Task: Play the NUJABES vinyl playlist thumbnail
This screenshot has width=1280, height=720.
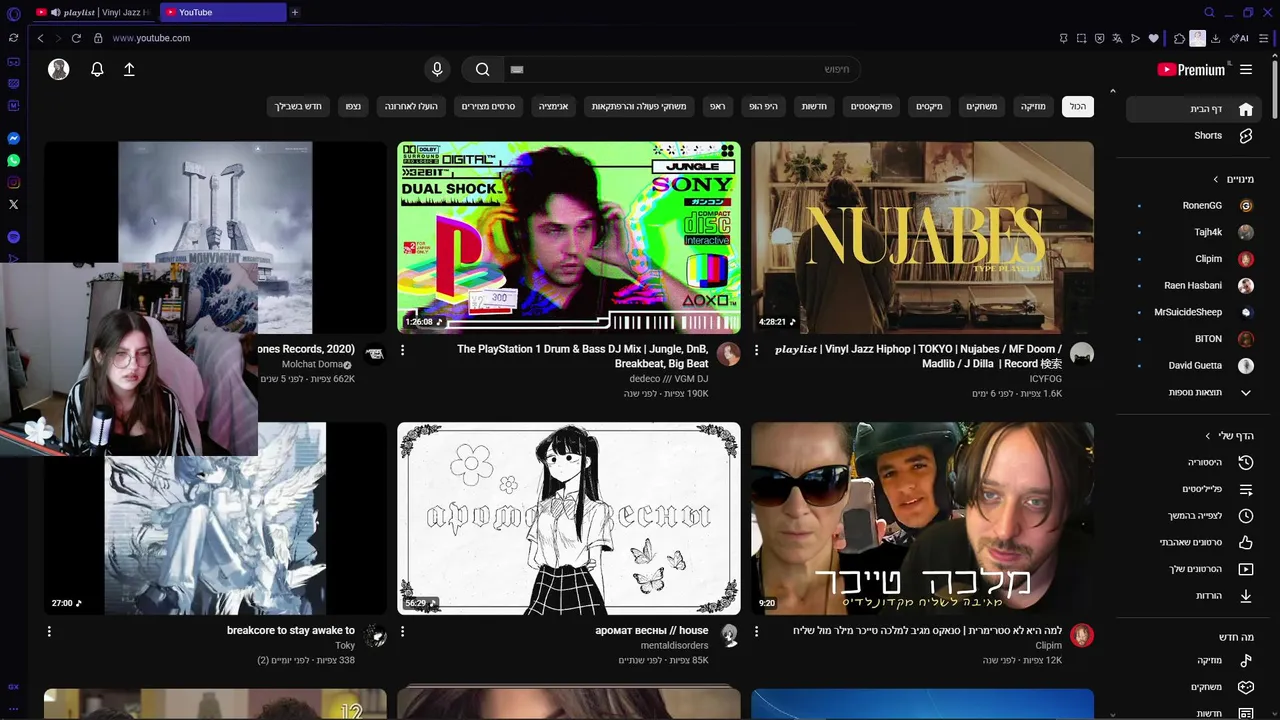Action: (923, 237)
